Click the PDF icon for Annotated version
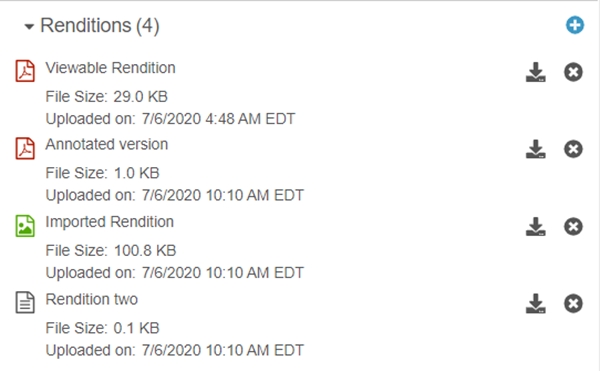 click(x=25, y=148)
